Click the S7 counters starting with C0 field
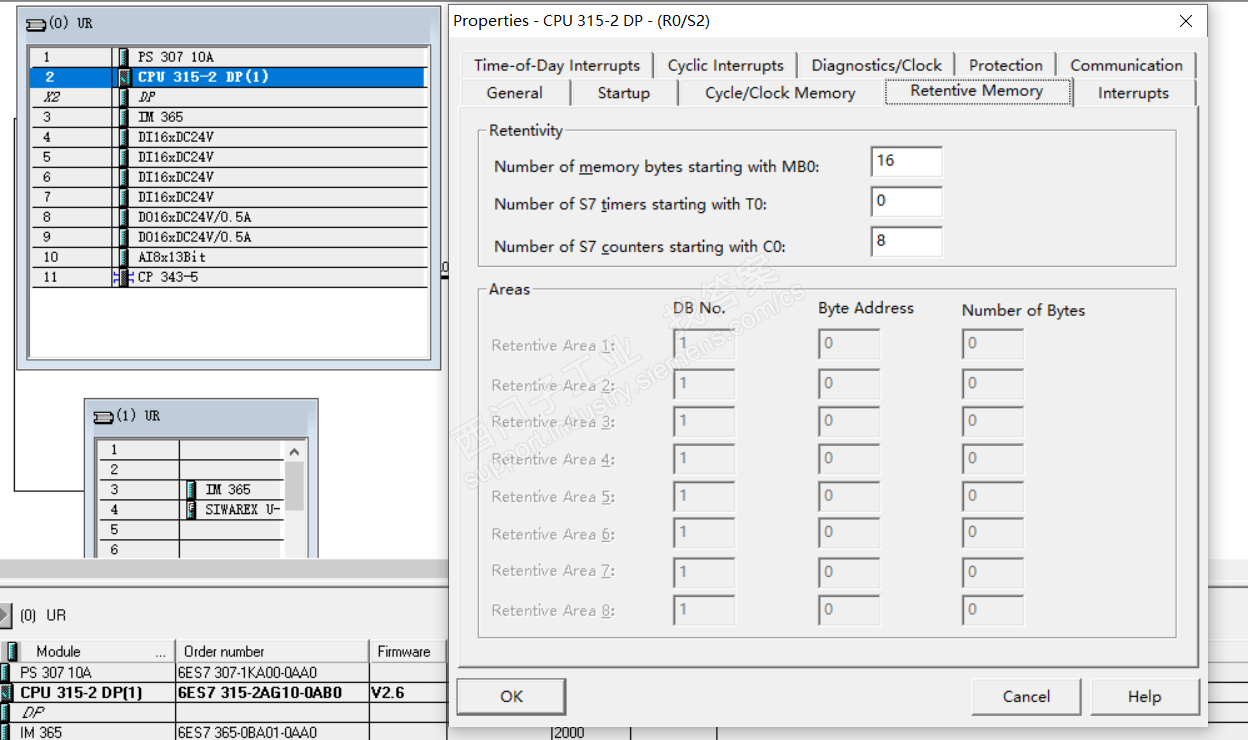The height and width of the screenshot is (740, 1248). click(906, 241)
